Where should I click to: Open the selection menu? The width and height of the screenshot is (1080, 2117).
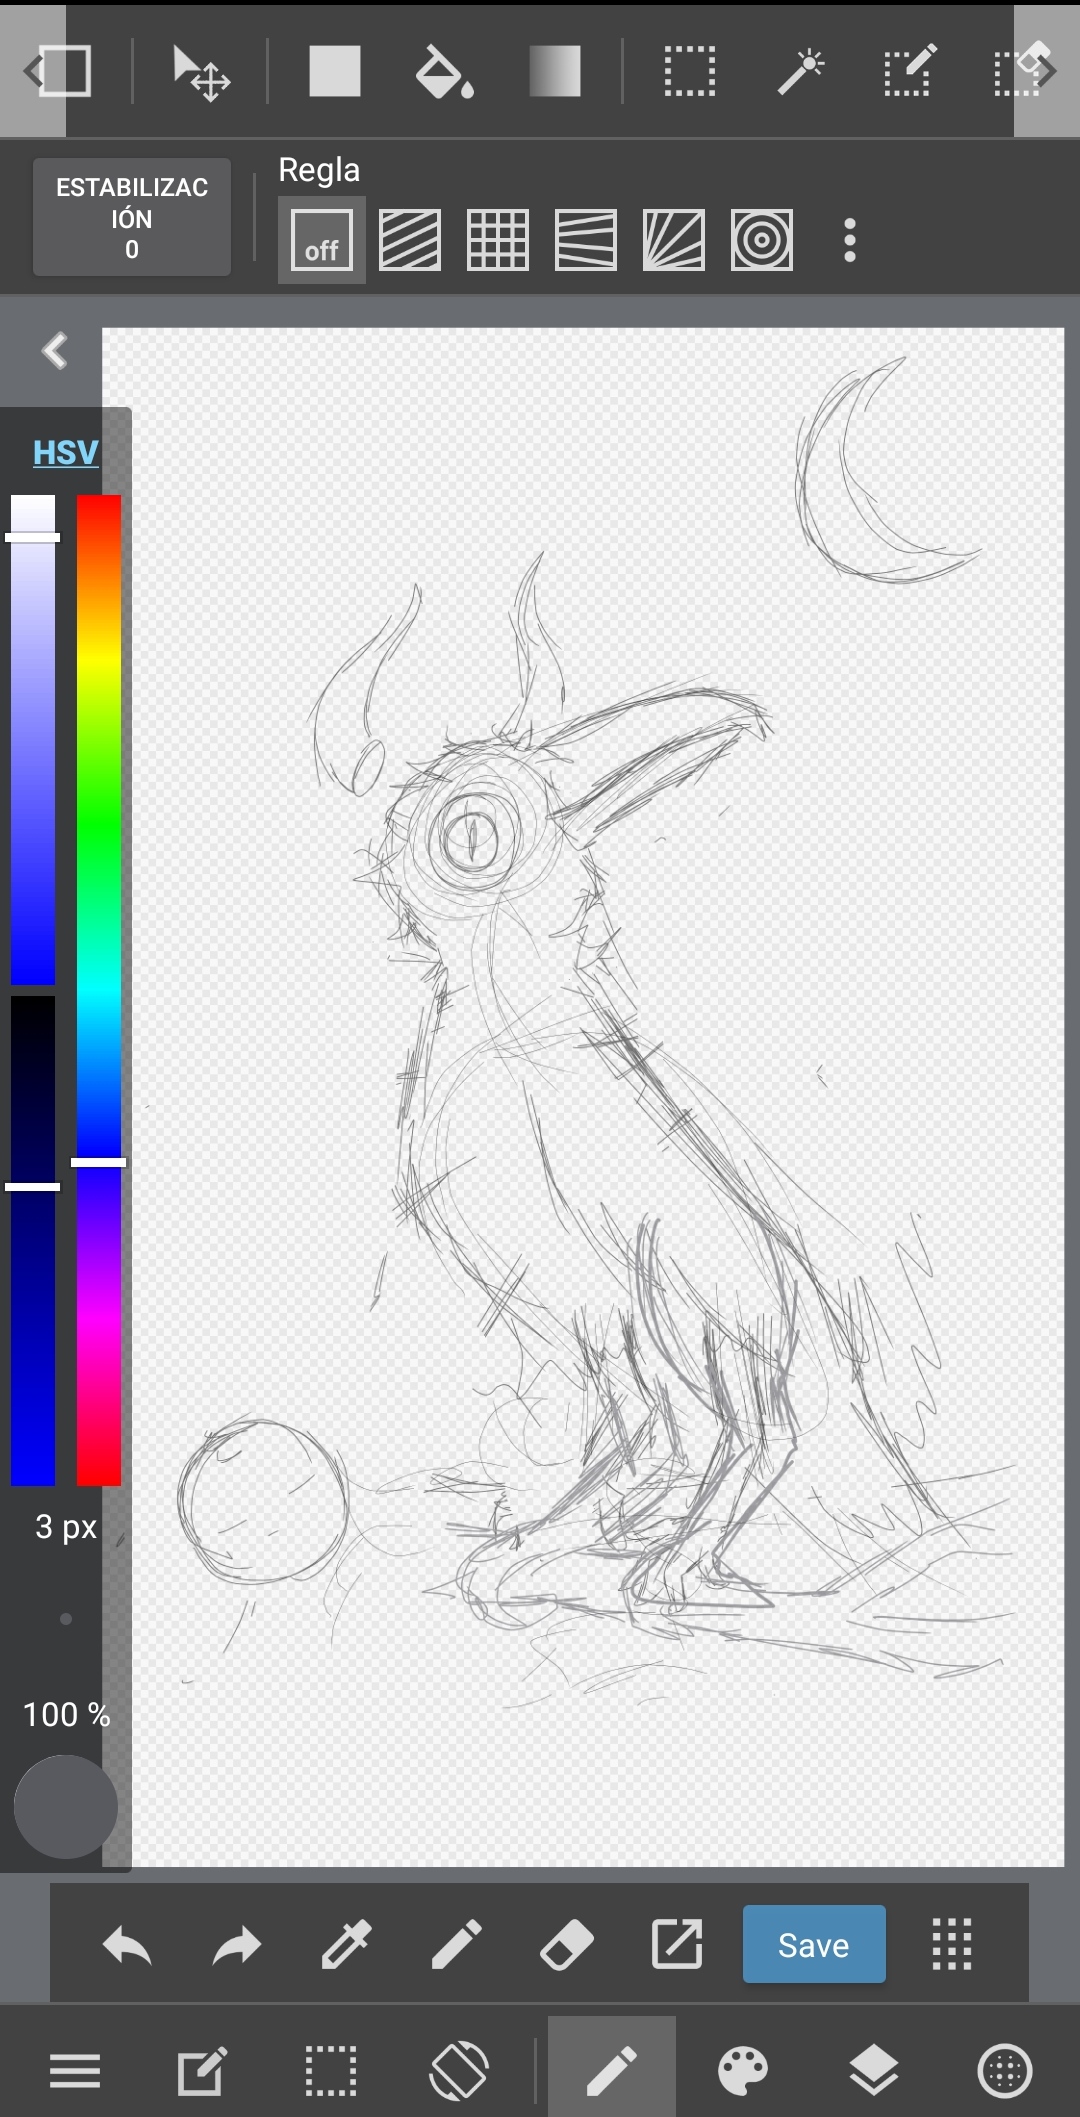click(x=330, y=2071)
